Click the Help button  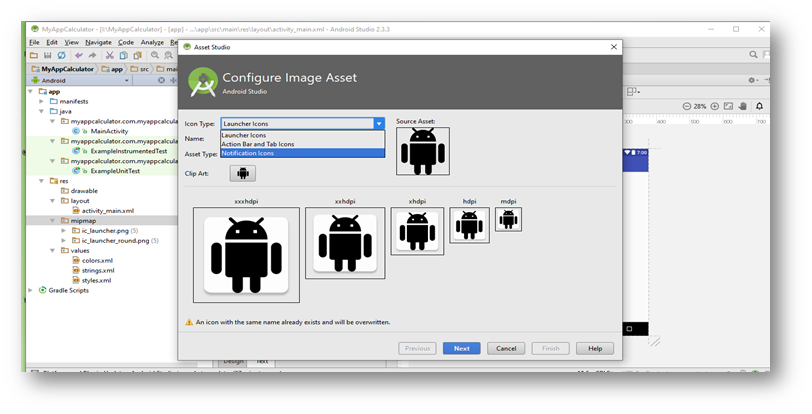595,349
